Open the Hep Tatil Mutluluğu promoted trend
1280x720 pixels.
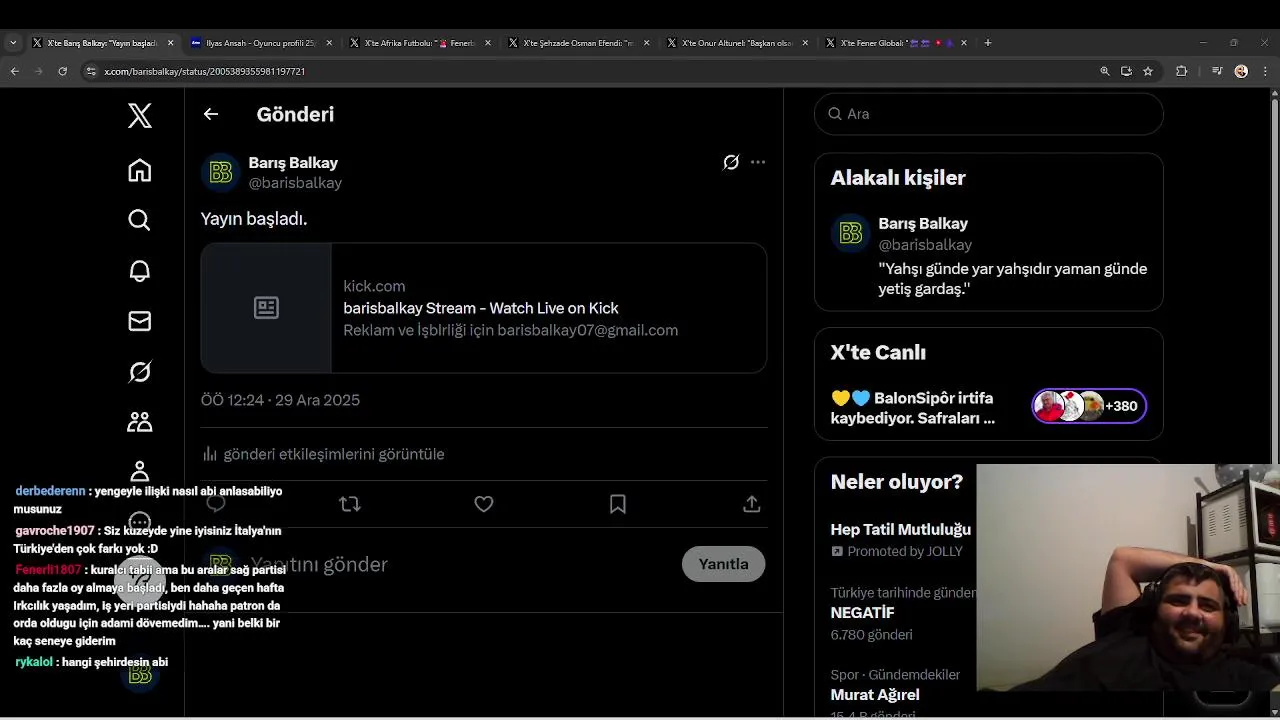click(x=901, y=530)
